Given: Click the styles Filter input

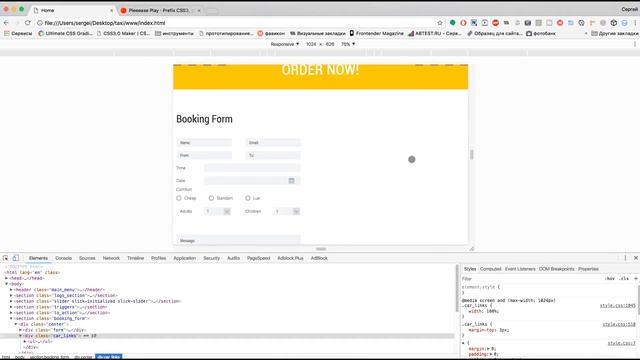Looking at the screenshot, I should (x=531, y=279).
